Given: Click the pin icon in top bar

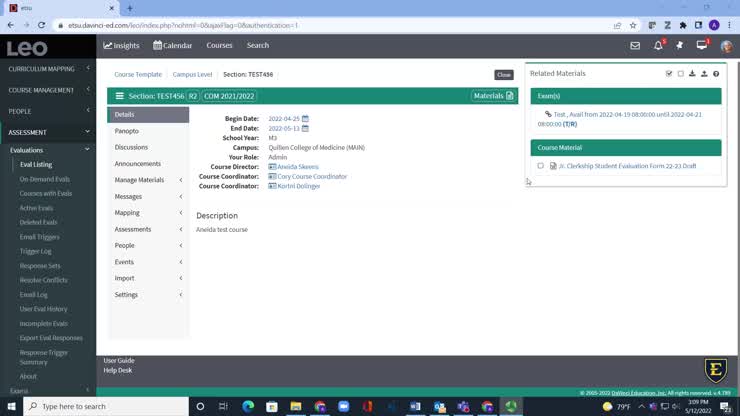Looking at the screenshot, I should 680,46.
